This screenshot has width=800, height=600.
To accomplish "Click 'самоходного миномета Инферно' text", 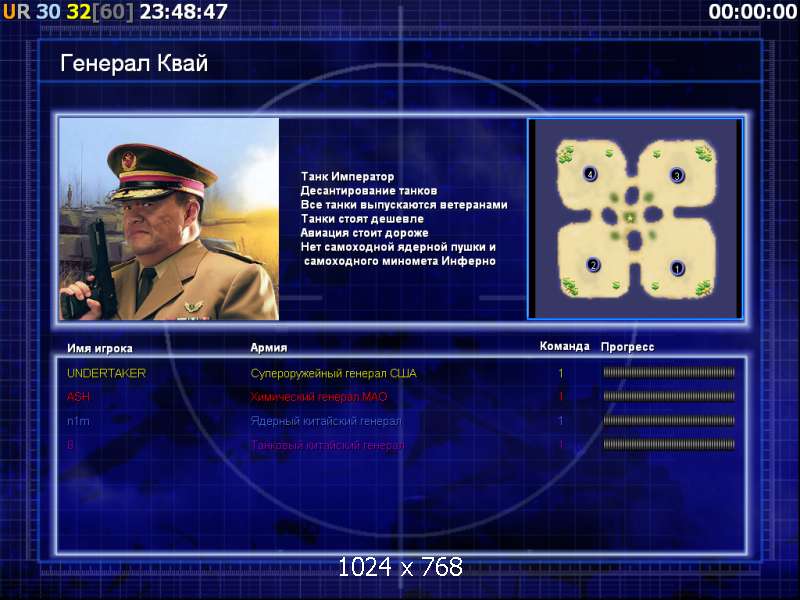I will point(400,261).
